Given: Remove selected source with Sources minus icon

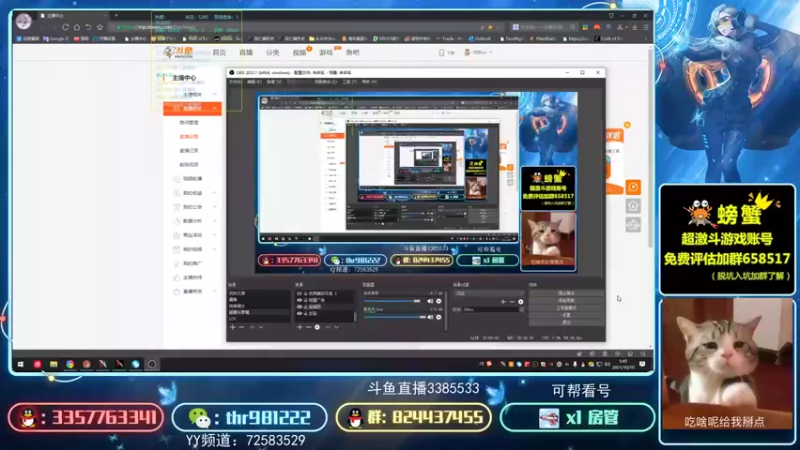Looking at the screenshot, I should pyautogui.click(x=308, y=327).
